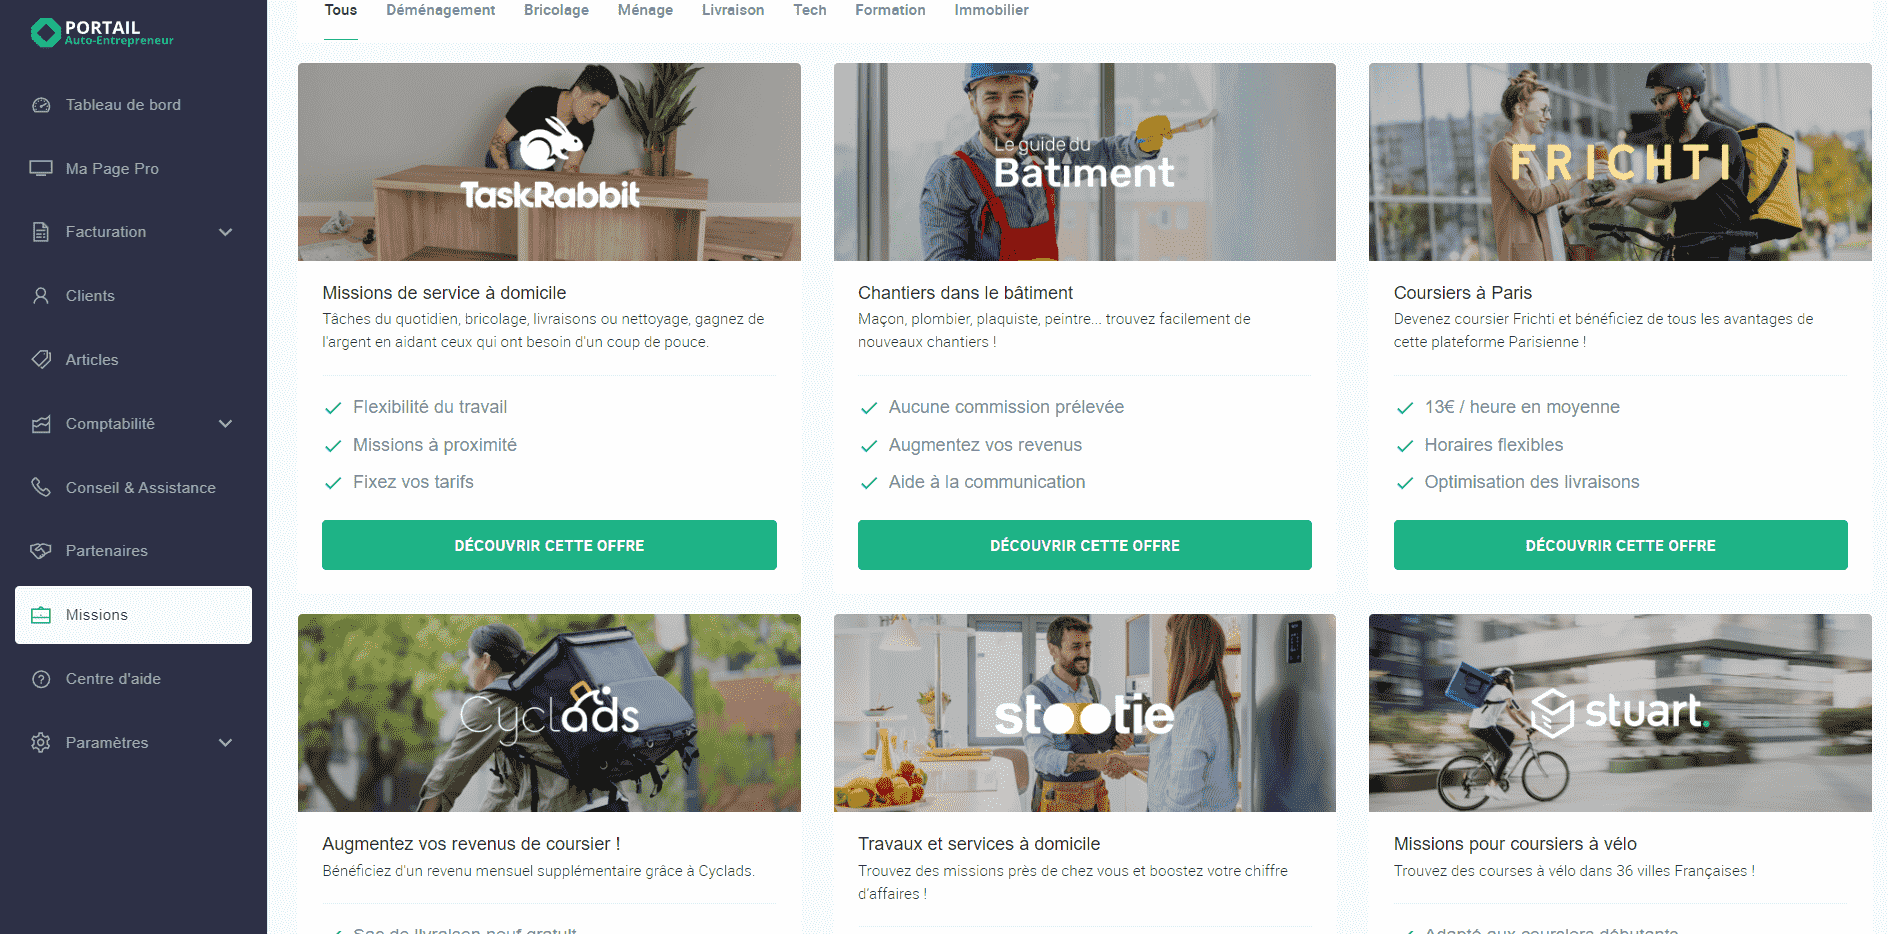Select the Missions briefcase icon

point(41,615)
